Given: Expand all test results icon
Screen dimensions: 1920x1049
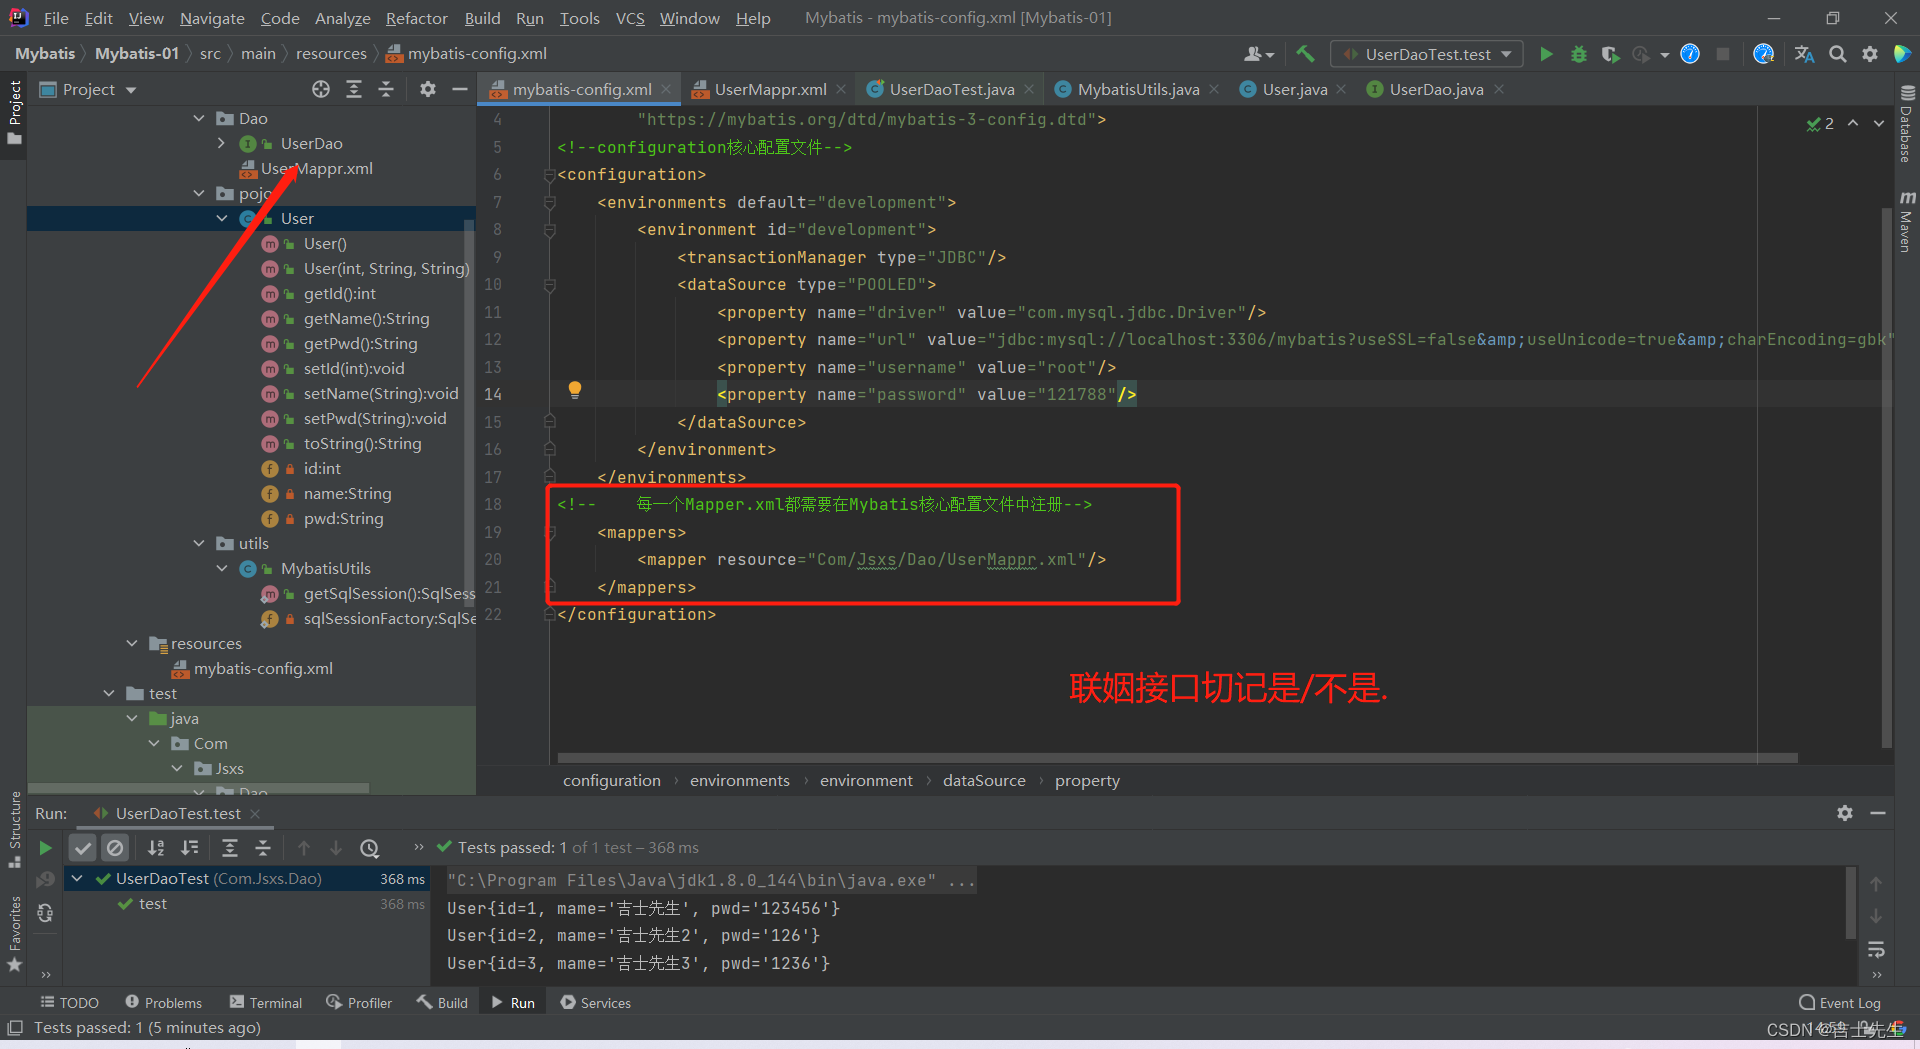Looking at the screenshot, I should (x=230, y=848).
